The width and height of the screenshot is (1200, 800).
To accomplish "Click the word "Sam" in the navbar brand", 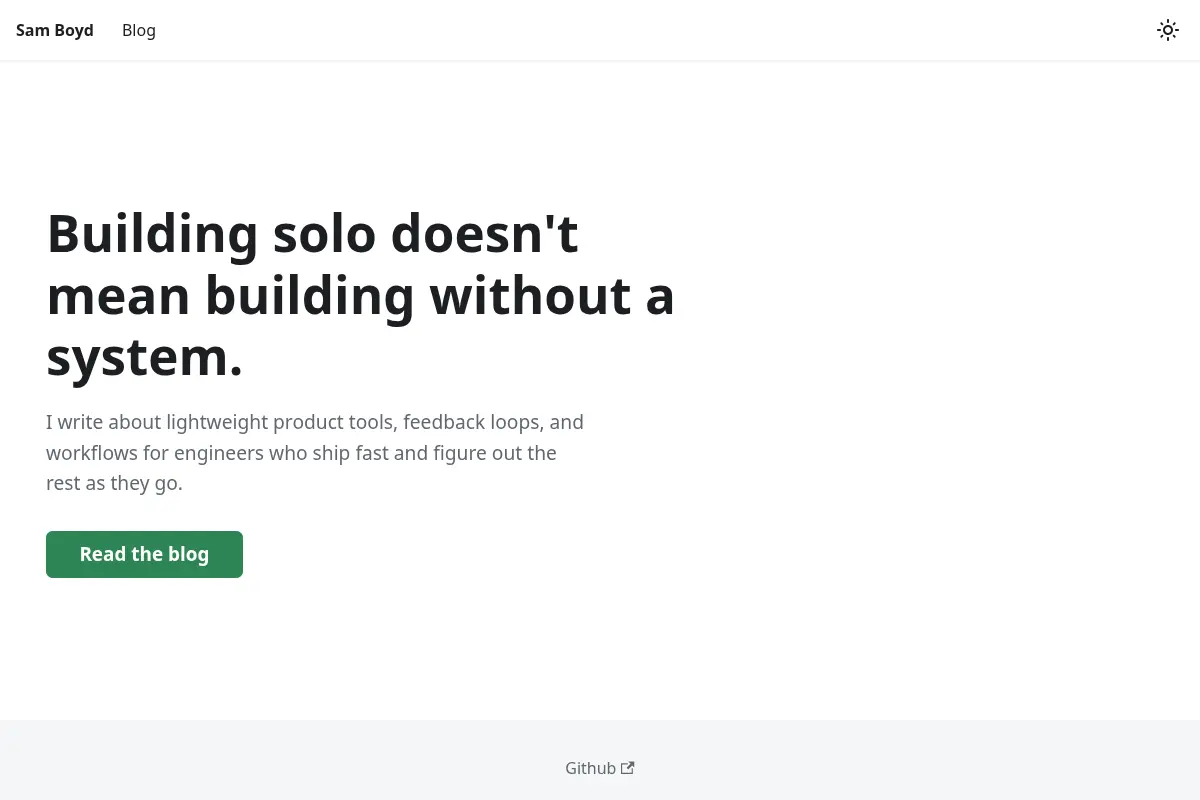I will tap(32, 30).
